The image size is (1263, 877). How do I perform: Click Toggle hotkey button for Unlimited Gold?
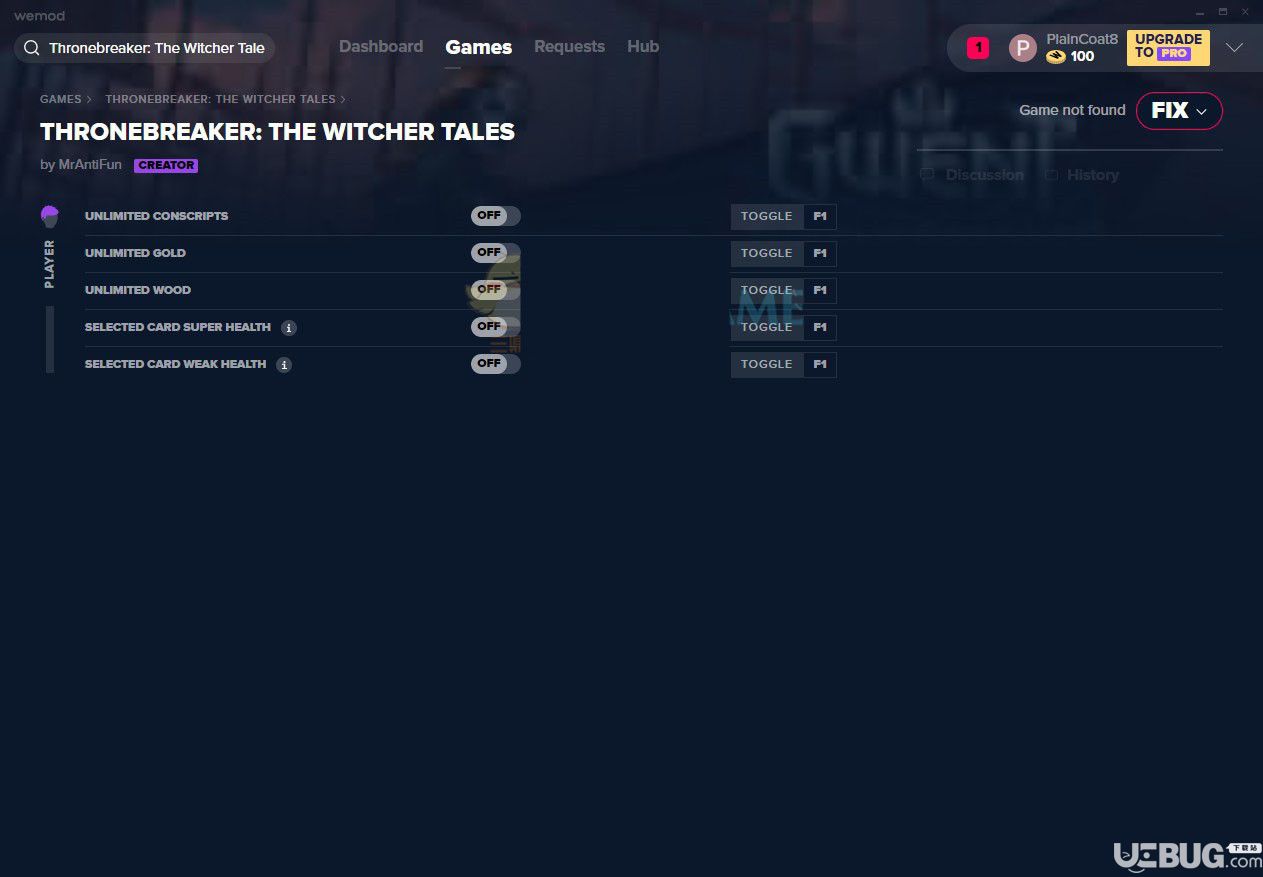(x=767, y=253)
